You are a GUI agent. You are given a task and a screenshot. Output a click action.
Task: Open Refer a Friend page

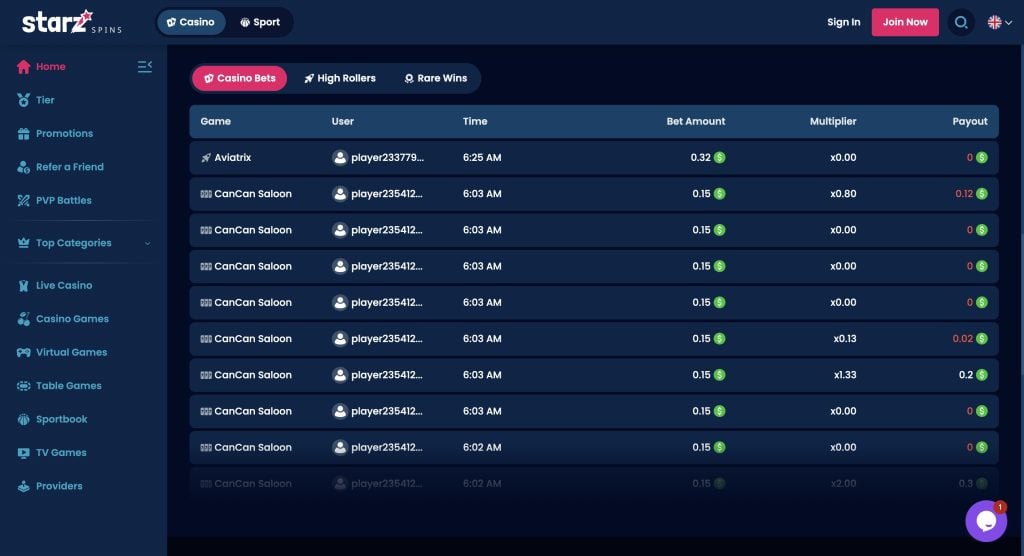coord(69,167)
